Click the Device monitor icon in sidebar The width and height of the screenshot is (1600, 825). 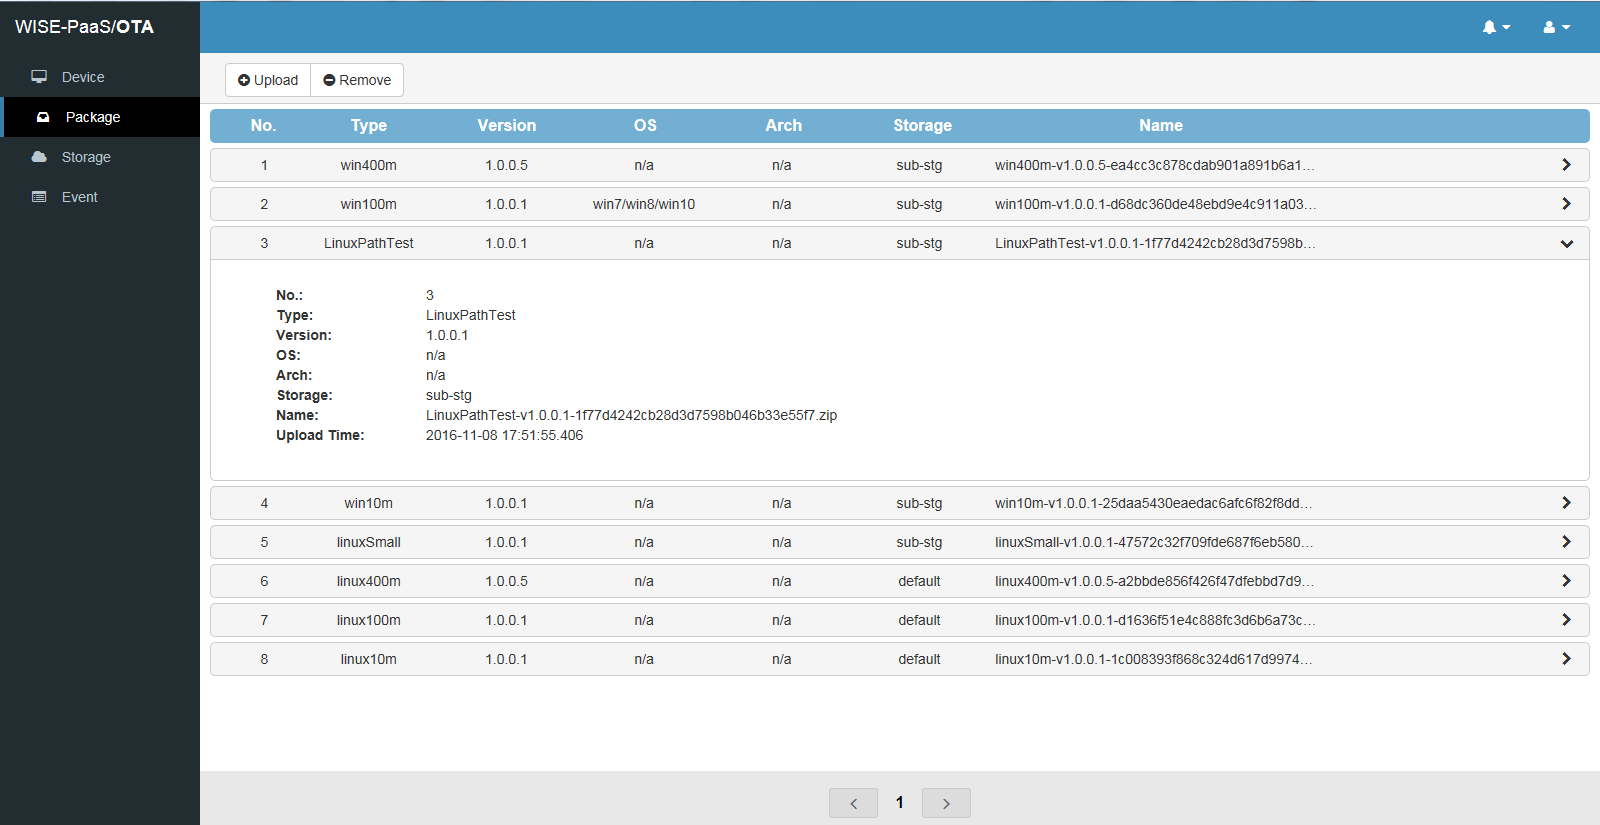pos(39,77)
